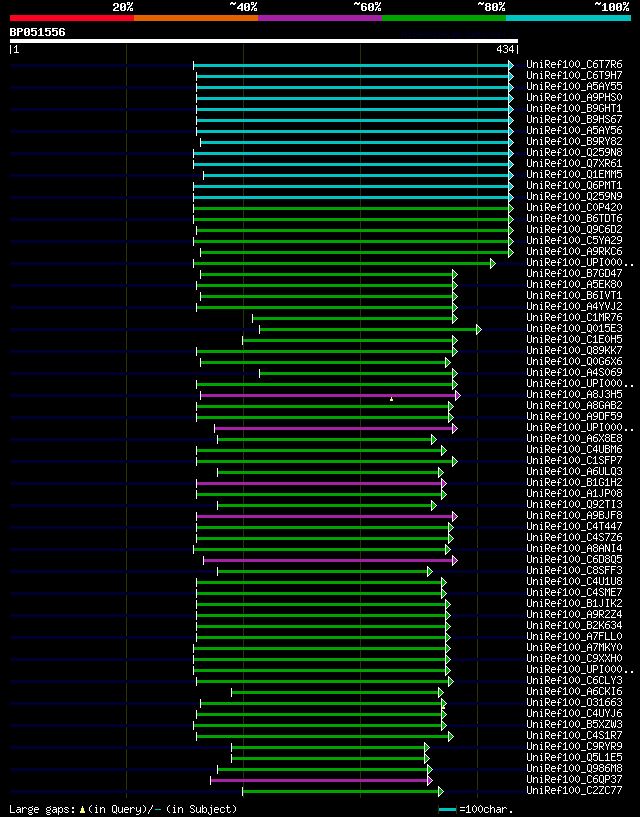Screen dimensions: 640x817
Task: Click the cyan alignment bar for C6T7R6
Action: coord(353,65)
